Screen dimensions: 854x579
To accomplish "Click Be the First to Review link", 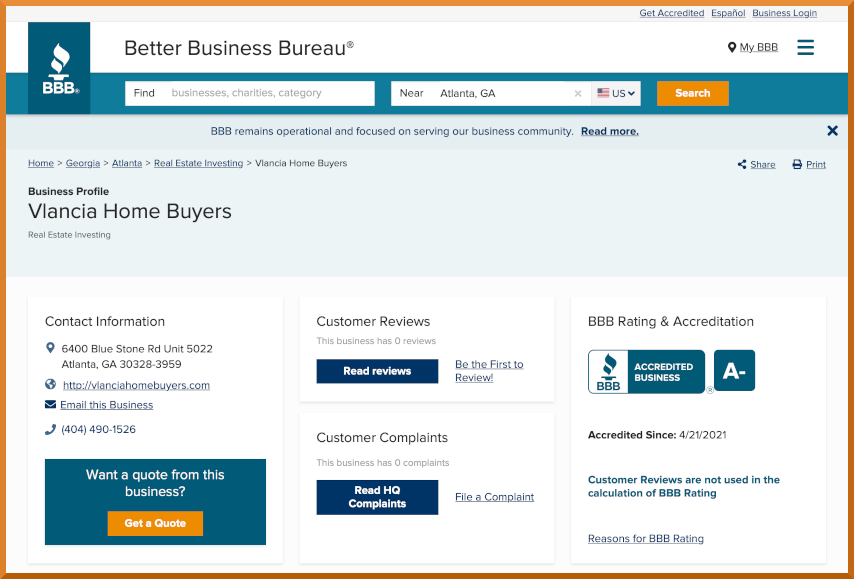I will tap(489, 371).
